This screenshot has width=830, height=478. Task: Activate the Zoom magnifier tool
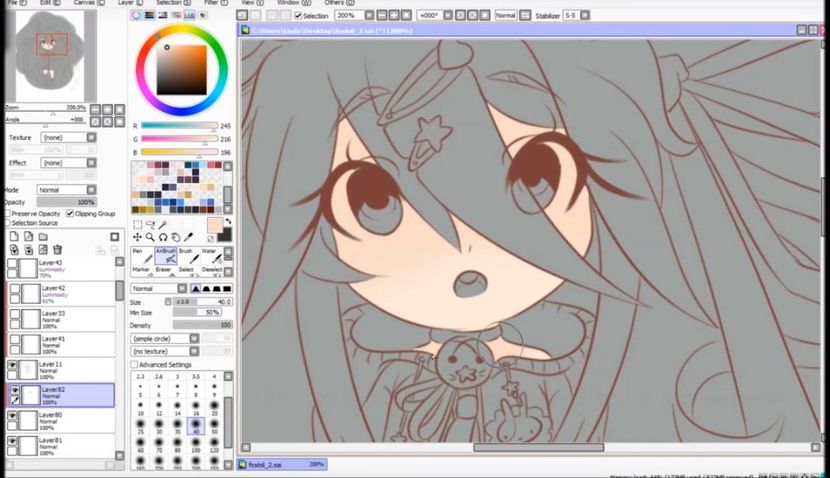150,237
